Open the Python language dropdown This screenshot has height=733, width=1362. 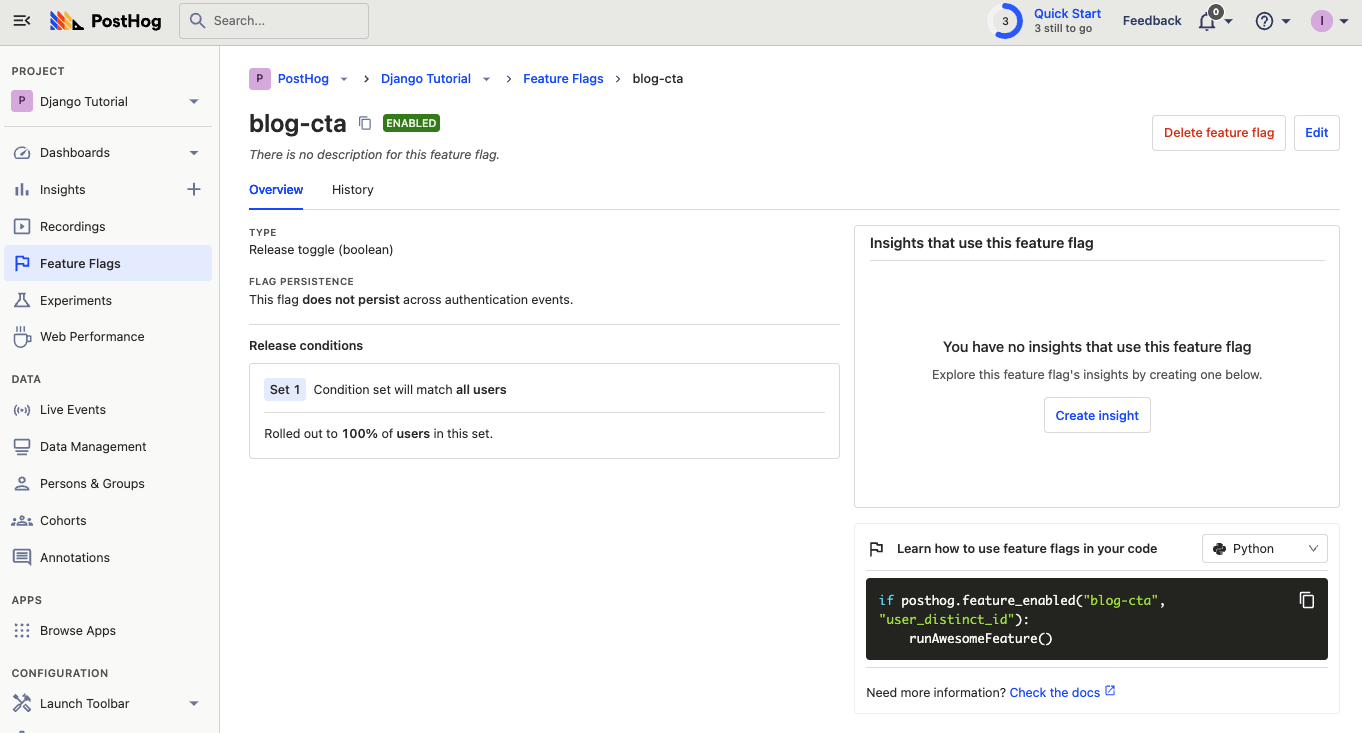[x=1264, y=549]
